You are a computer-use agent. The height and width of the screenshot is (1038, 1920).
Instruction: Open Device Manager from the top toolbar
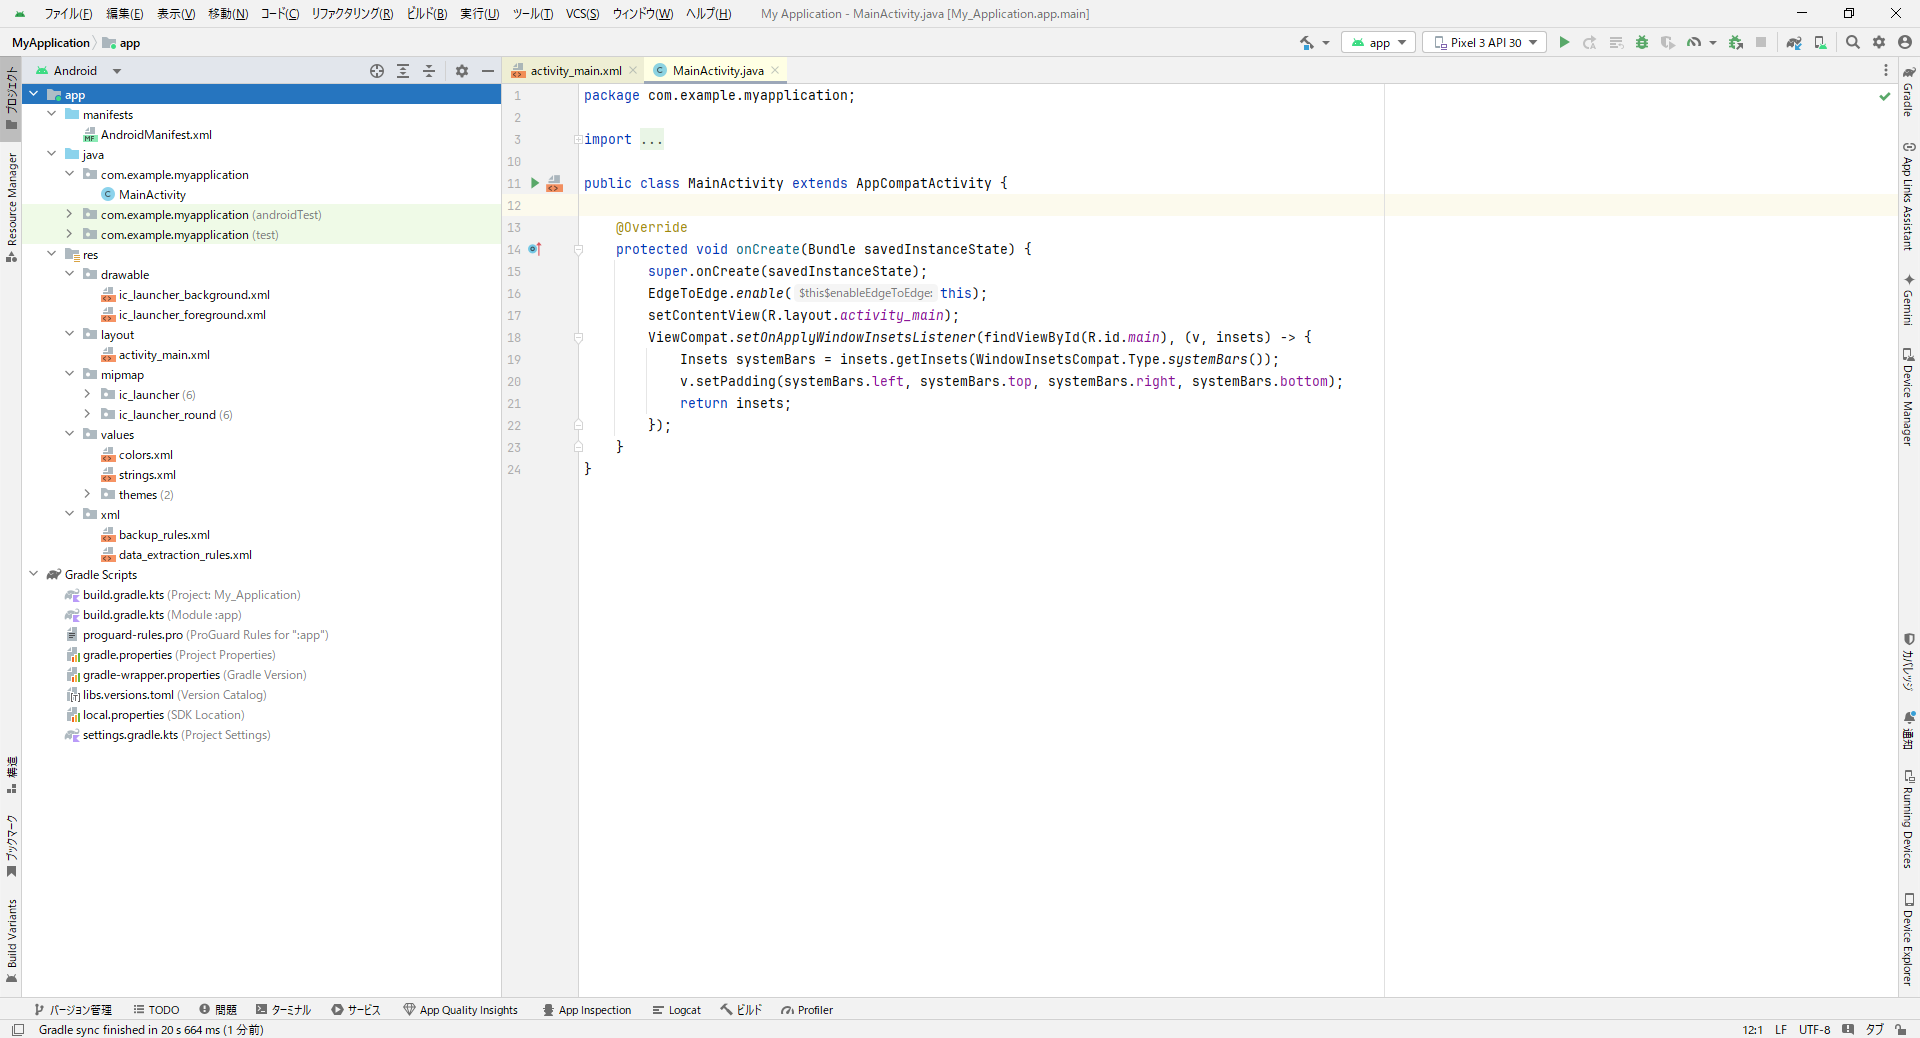tap(1820, 43)
